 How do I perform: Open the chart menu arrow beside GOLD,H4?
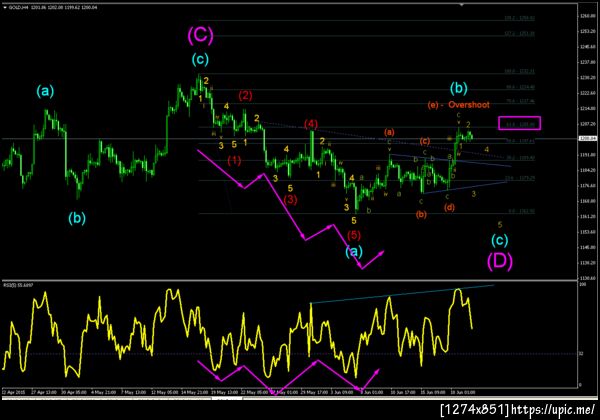coord(5,7)
